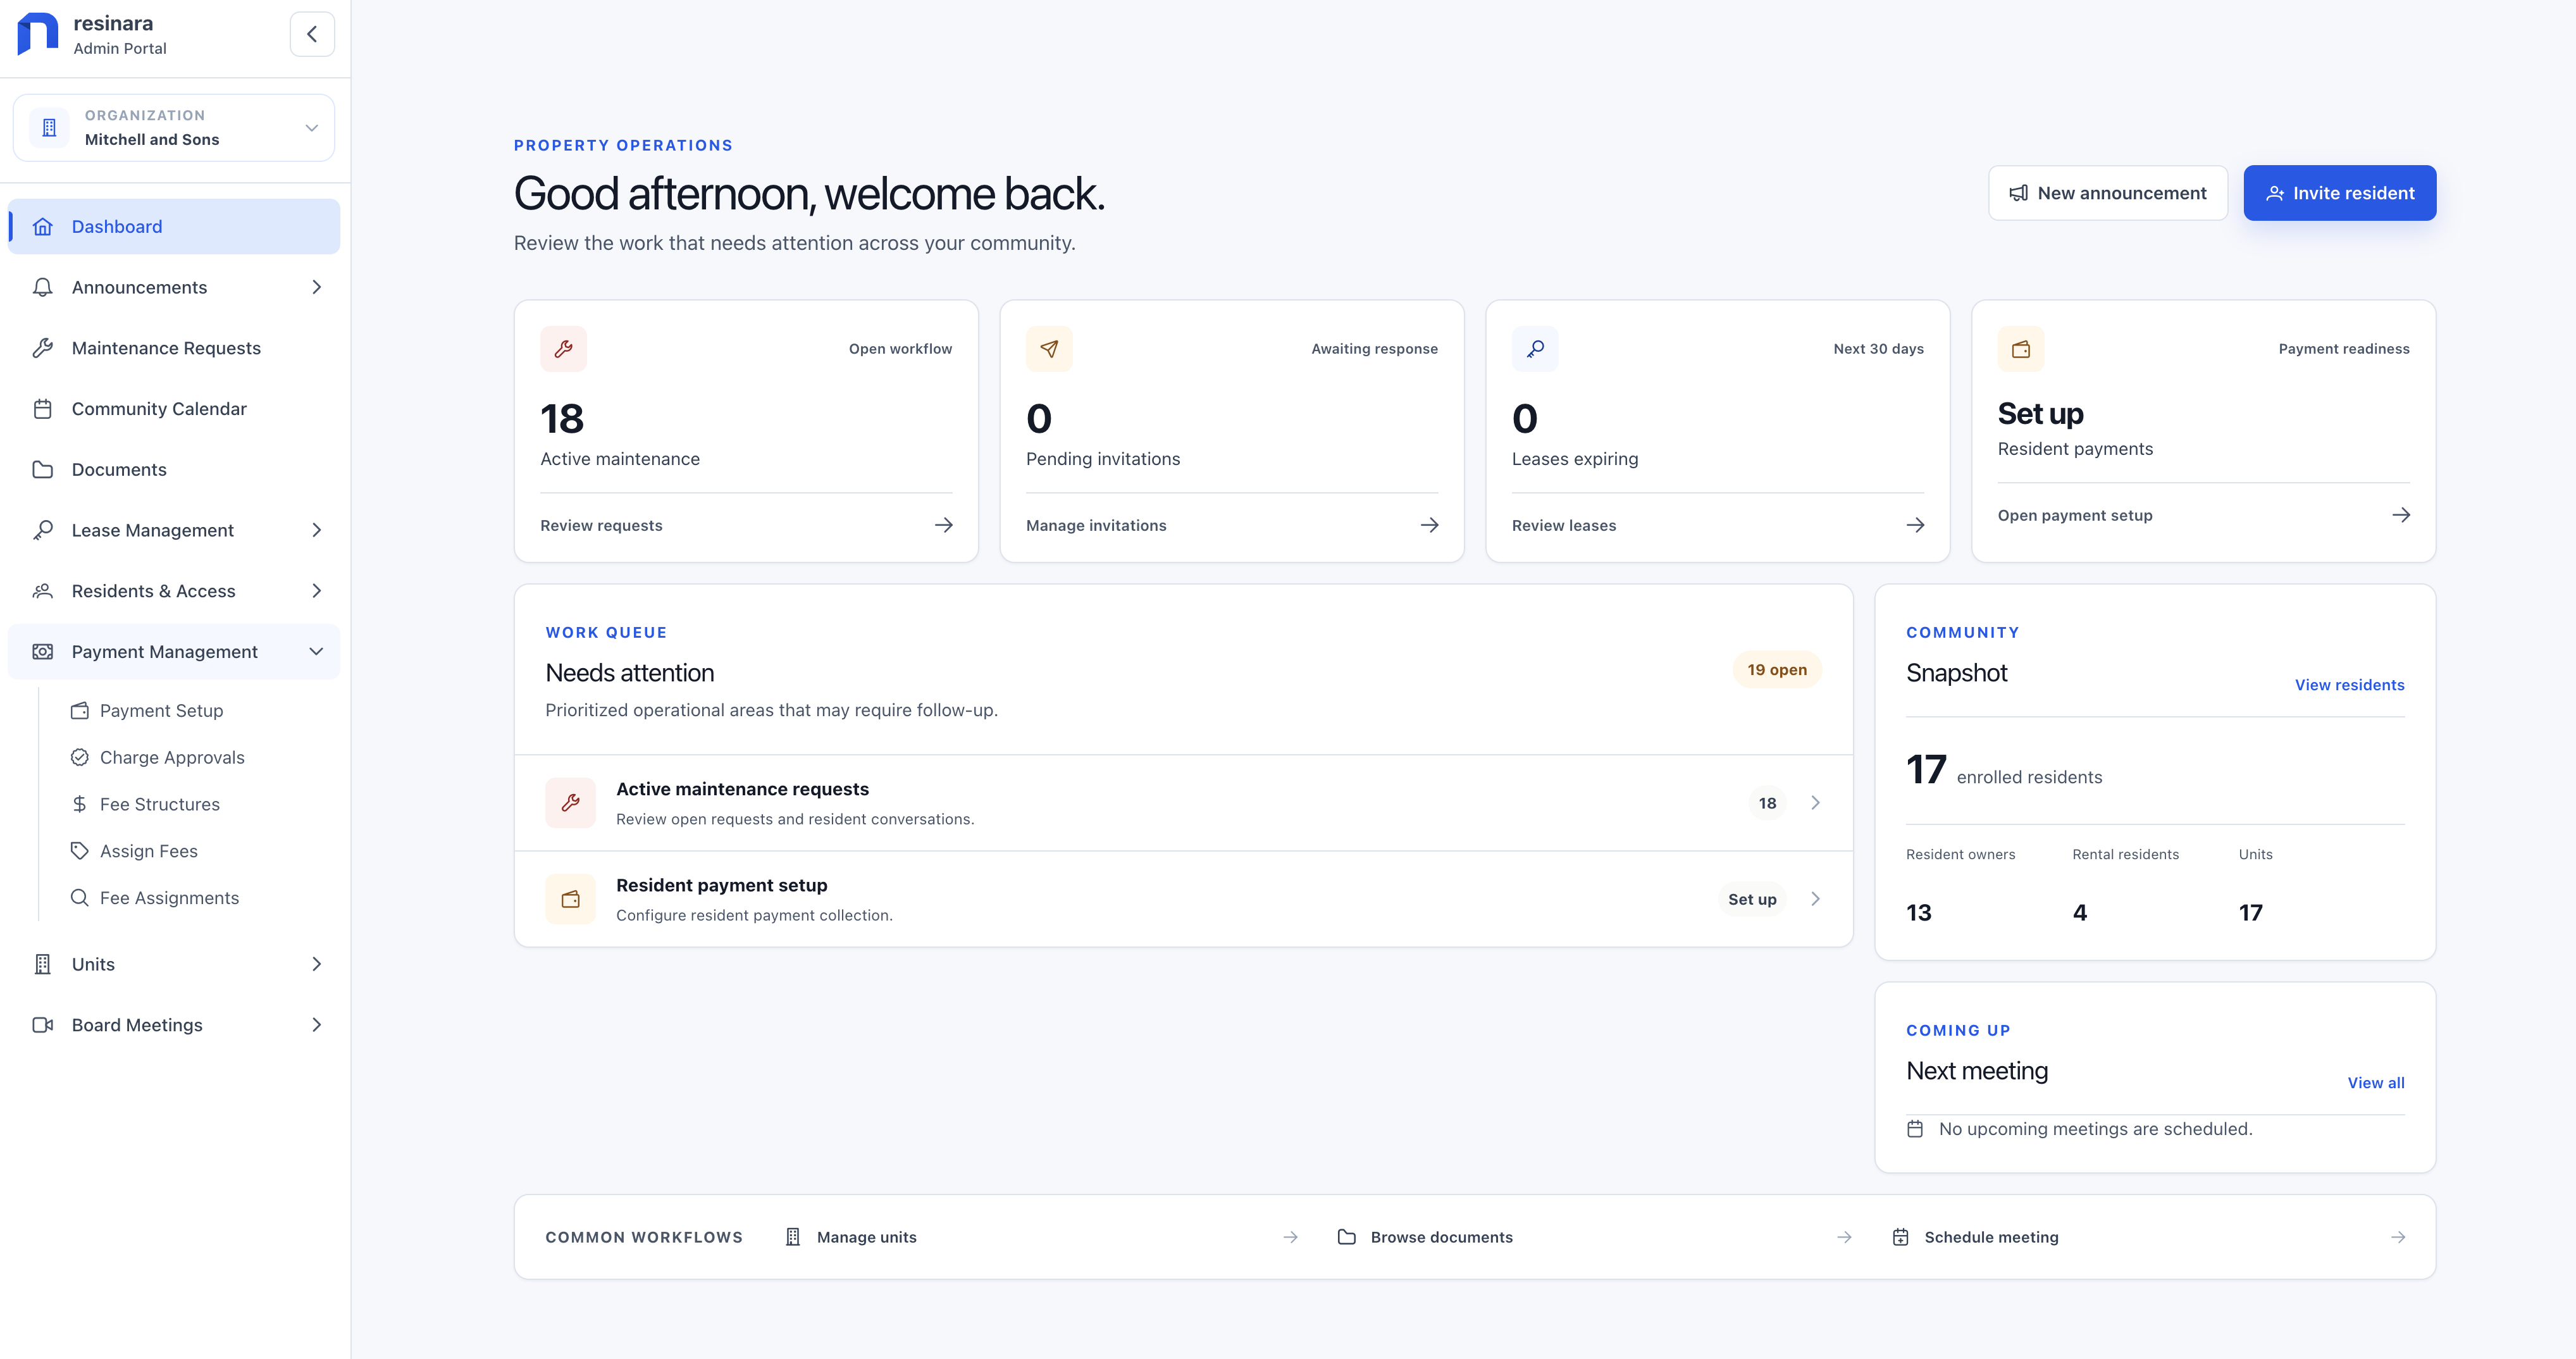The width and height of the screenshot is (2576, 1359).
Task: Click the Invite resident button
Action: (x=2340, y=193)
